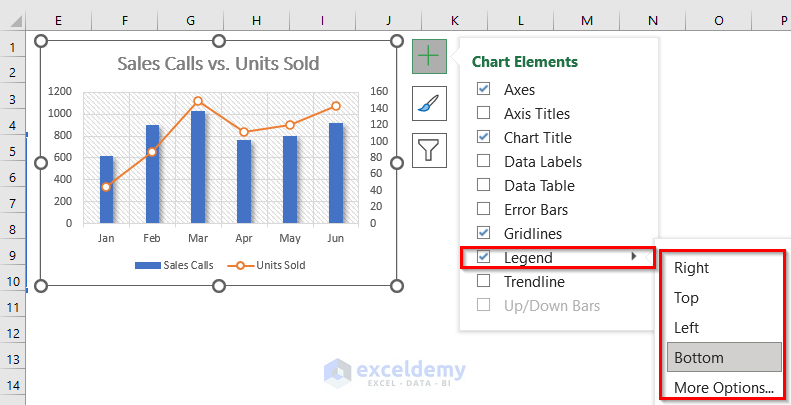This screenshot has width=791, height=405.
Task: Toggle the Gridlines checkbox off
Action: pos(484,234)
